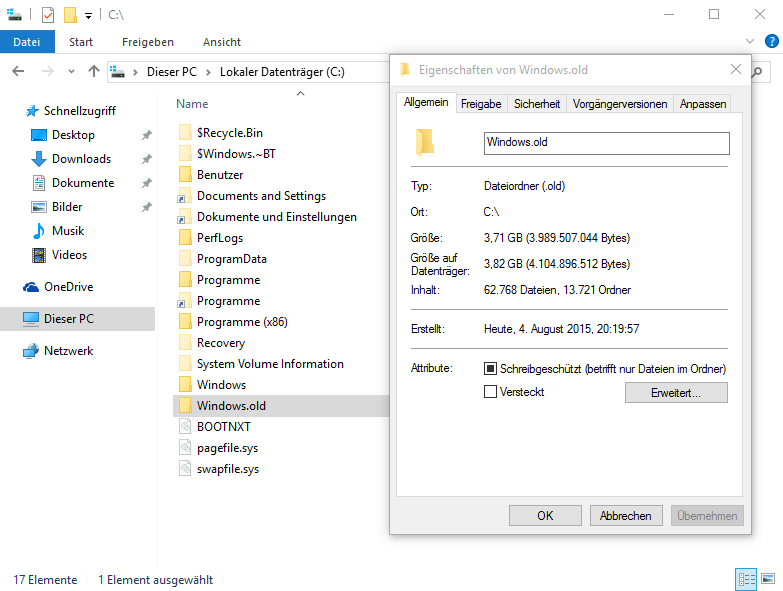
Task: Open the Freigabe tab
Action: (481, 104)
